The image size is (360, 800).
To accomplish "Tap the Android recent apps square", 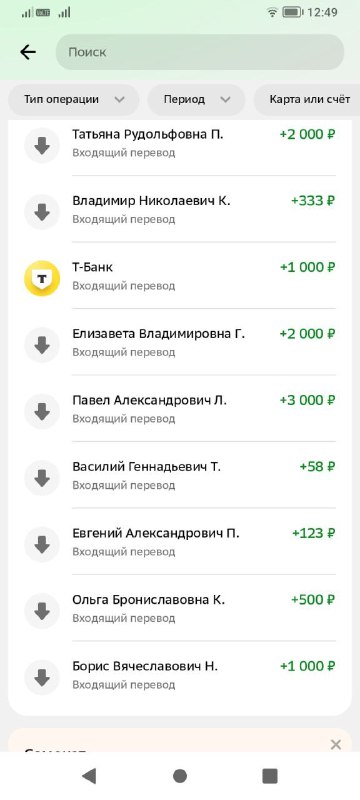I will (x=270, y=776).
